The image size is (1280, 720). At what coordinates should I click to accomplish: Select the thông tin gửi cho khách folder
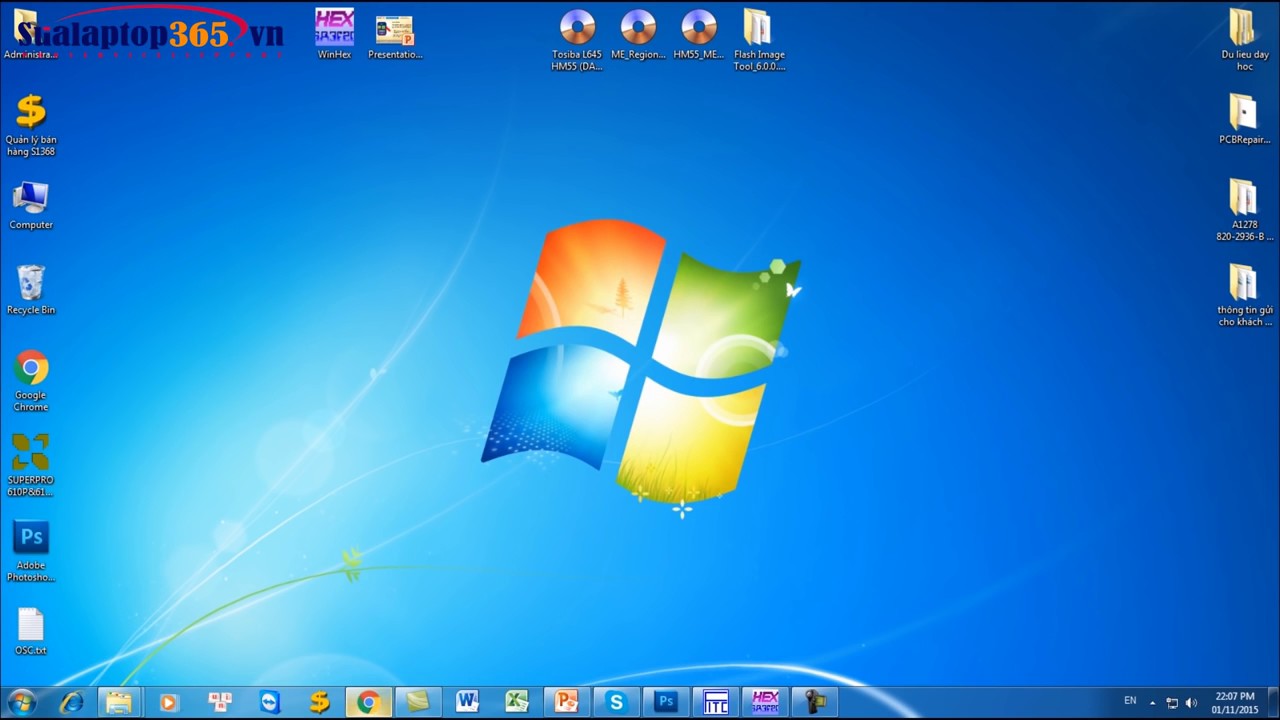point(1244,295)
